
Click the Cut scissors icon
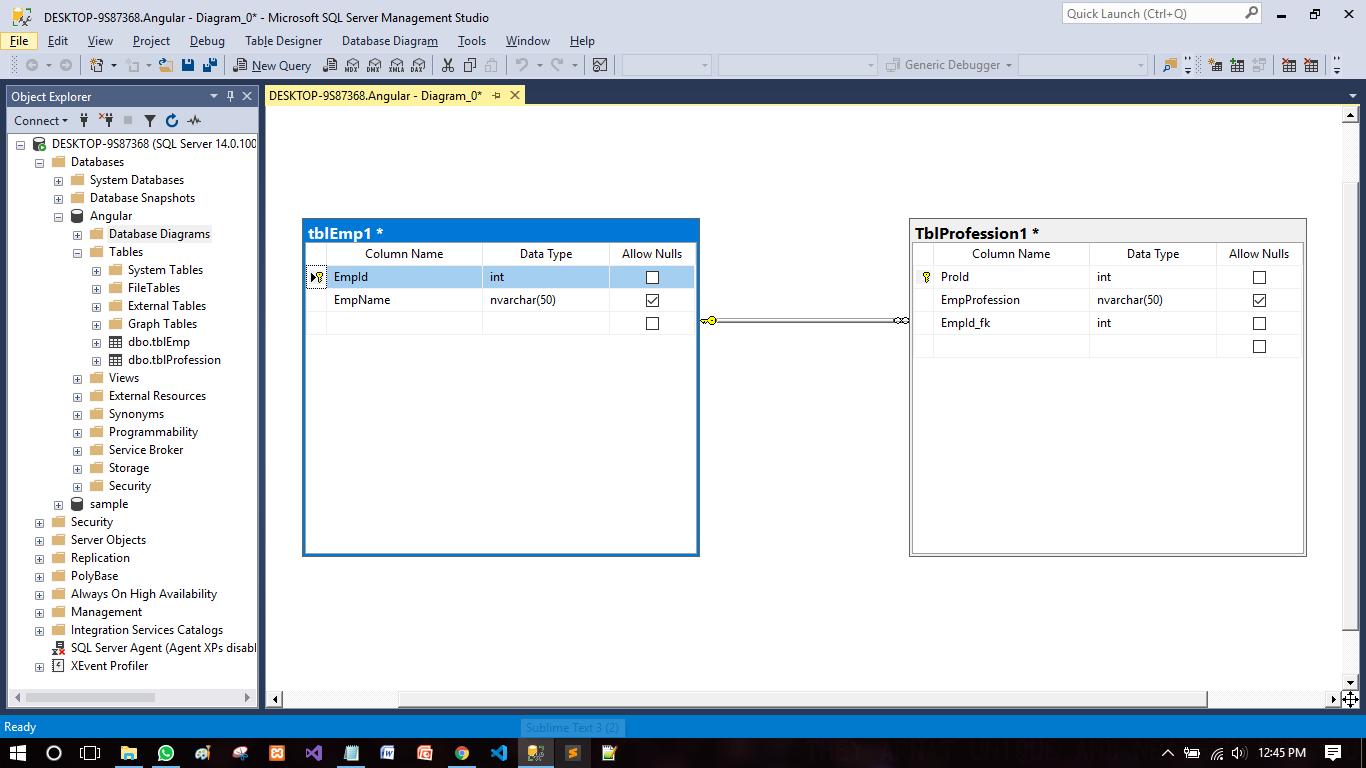point(447,65)
